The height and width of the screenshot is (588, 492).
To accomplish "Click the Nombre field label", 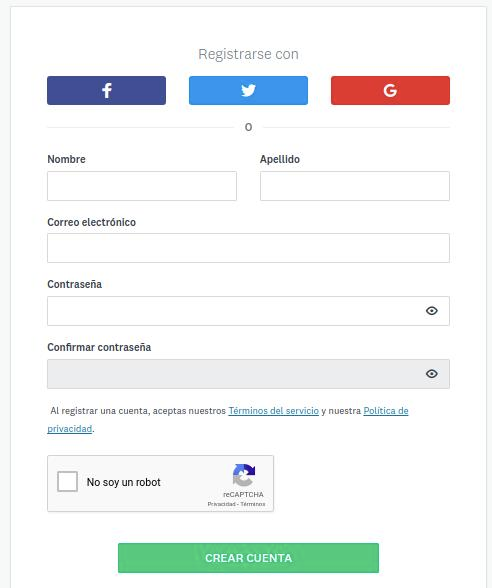I will tap(66, 159).
